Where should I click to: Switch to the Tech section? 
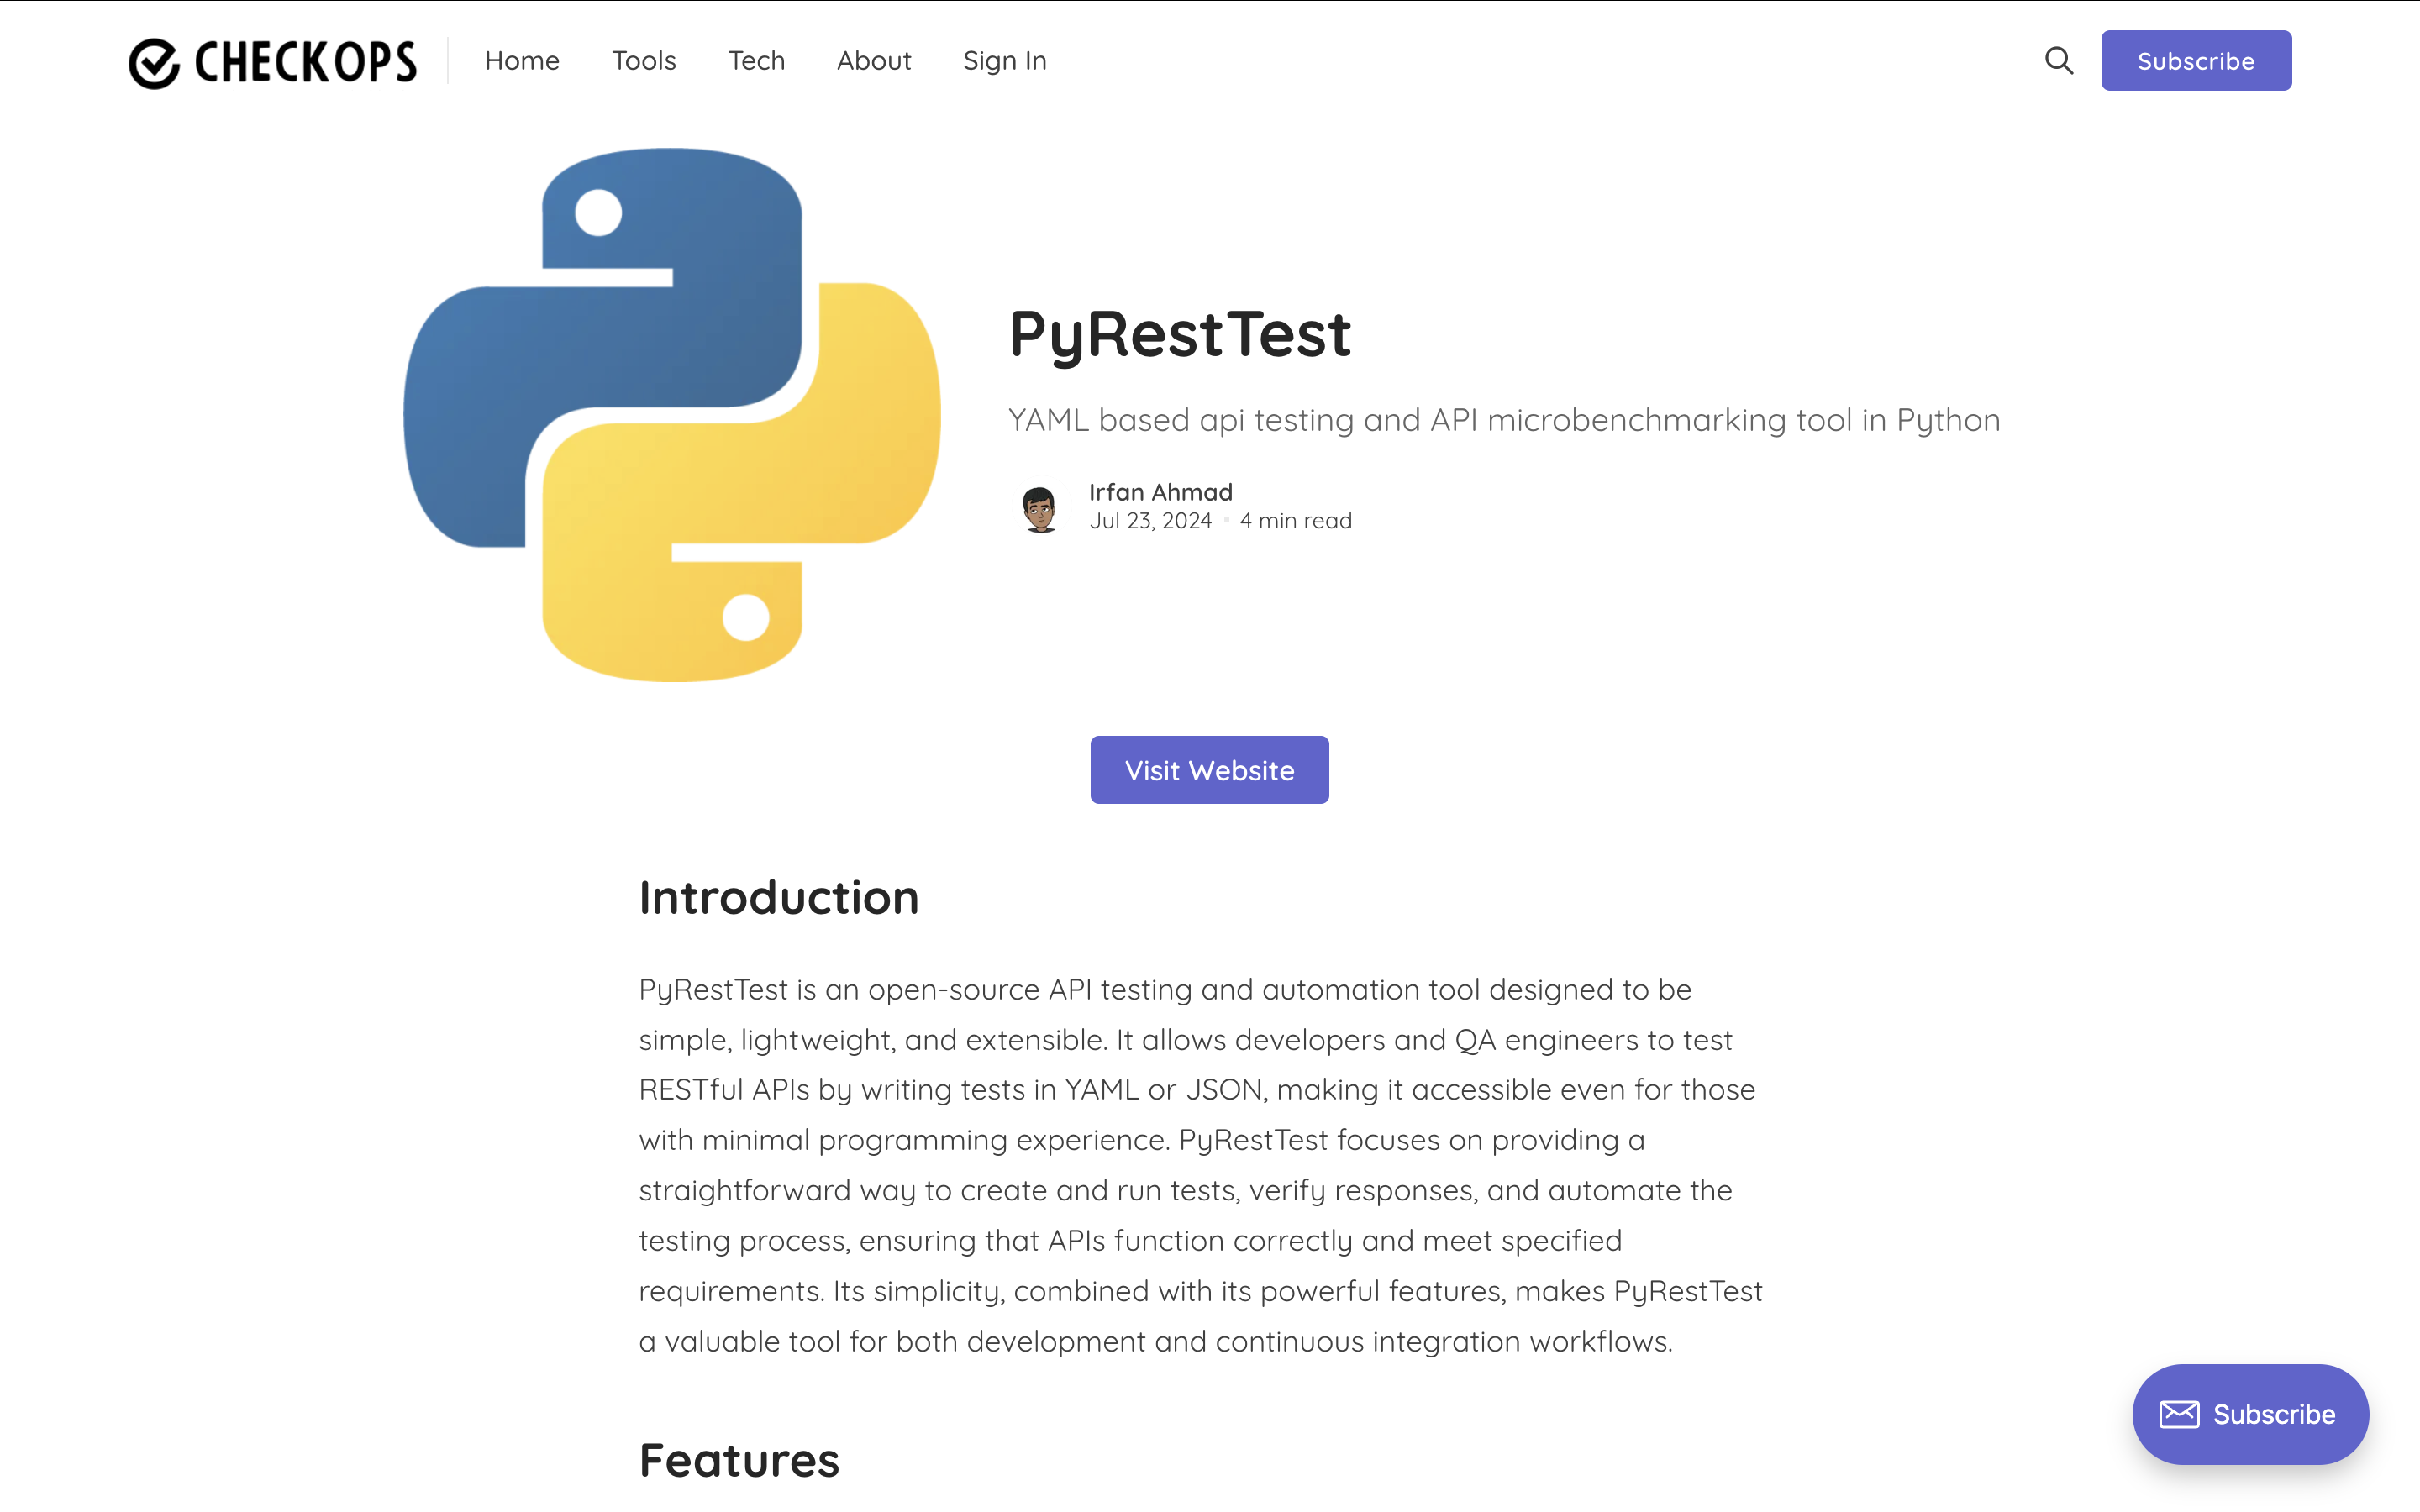click(x=756, y=60)
